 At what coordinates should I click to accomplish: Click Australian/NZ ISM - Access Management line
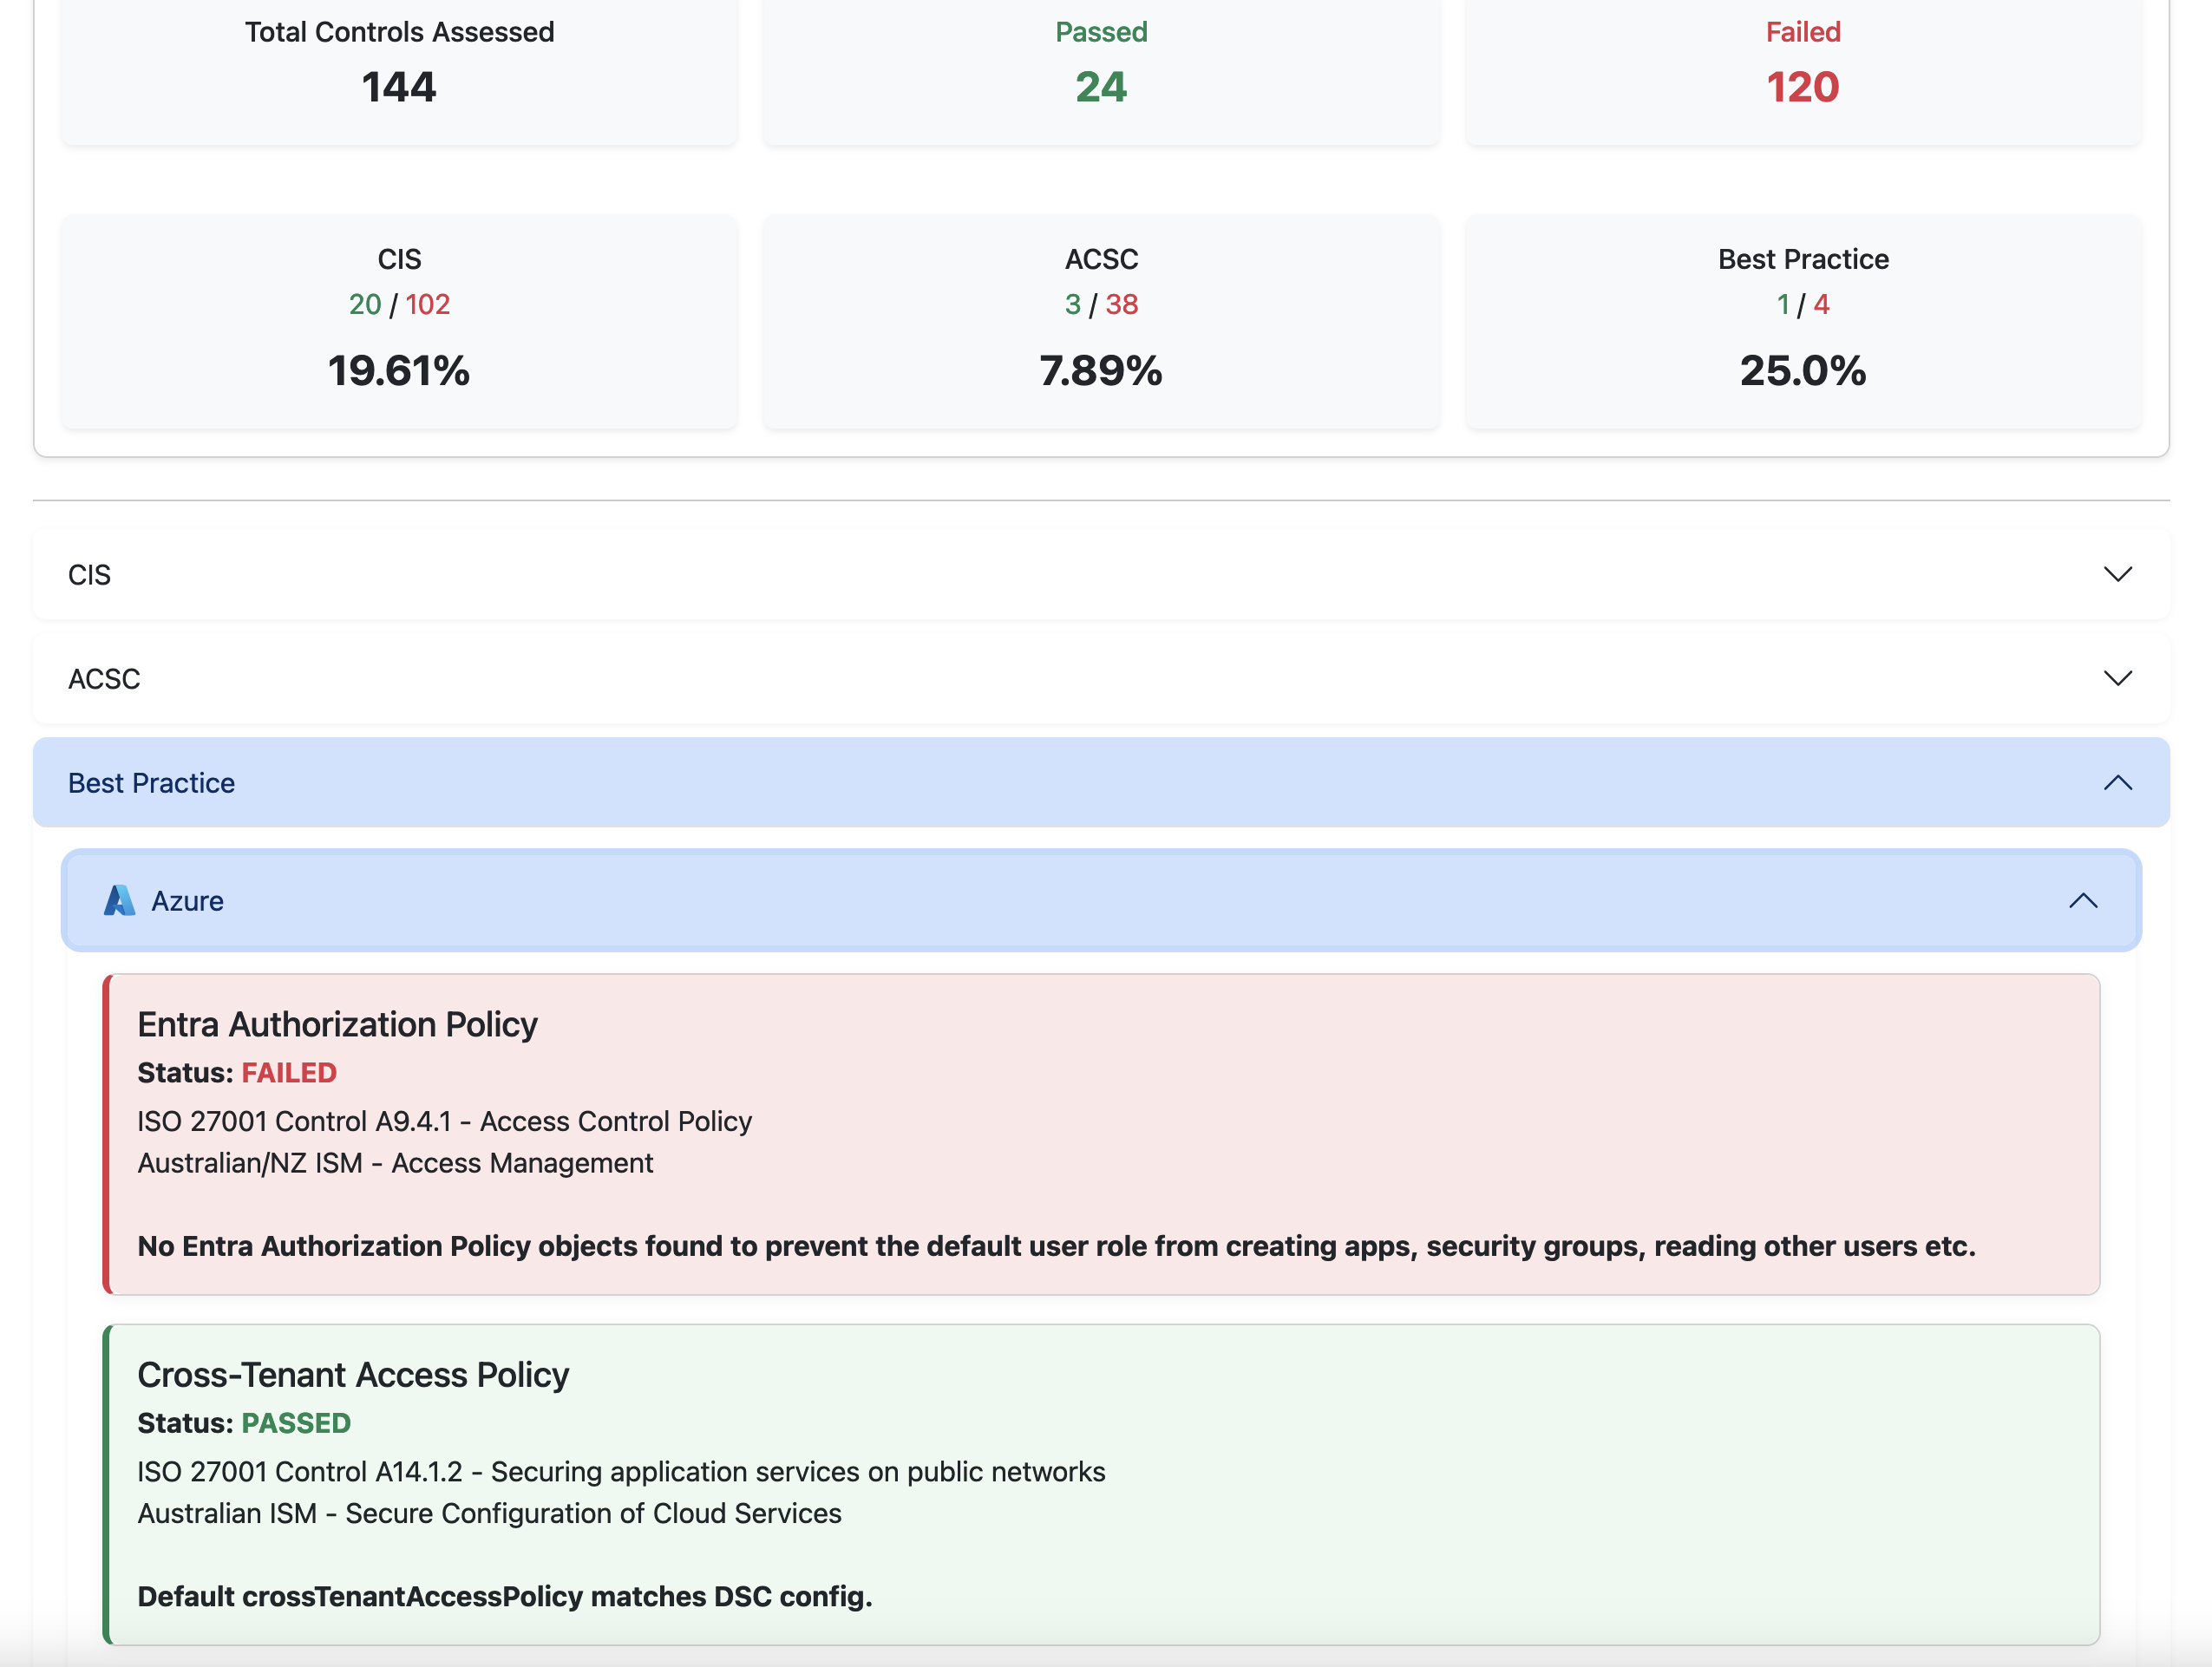point(395,1163)
